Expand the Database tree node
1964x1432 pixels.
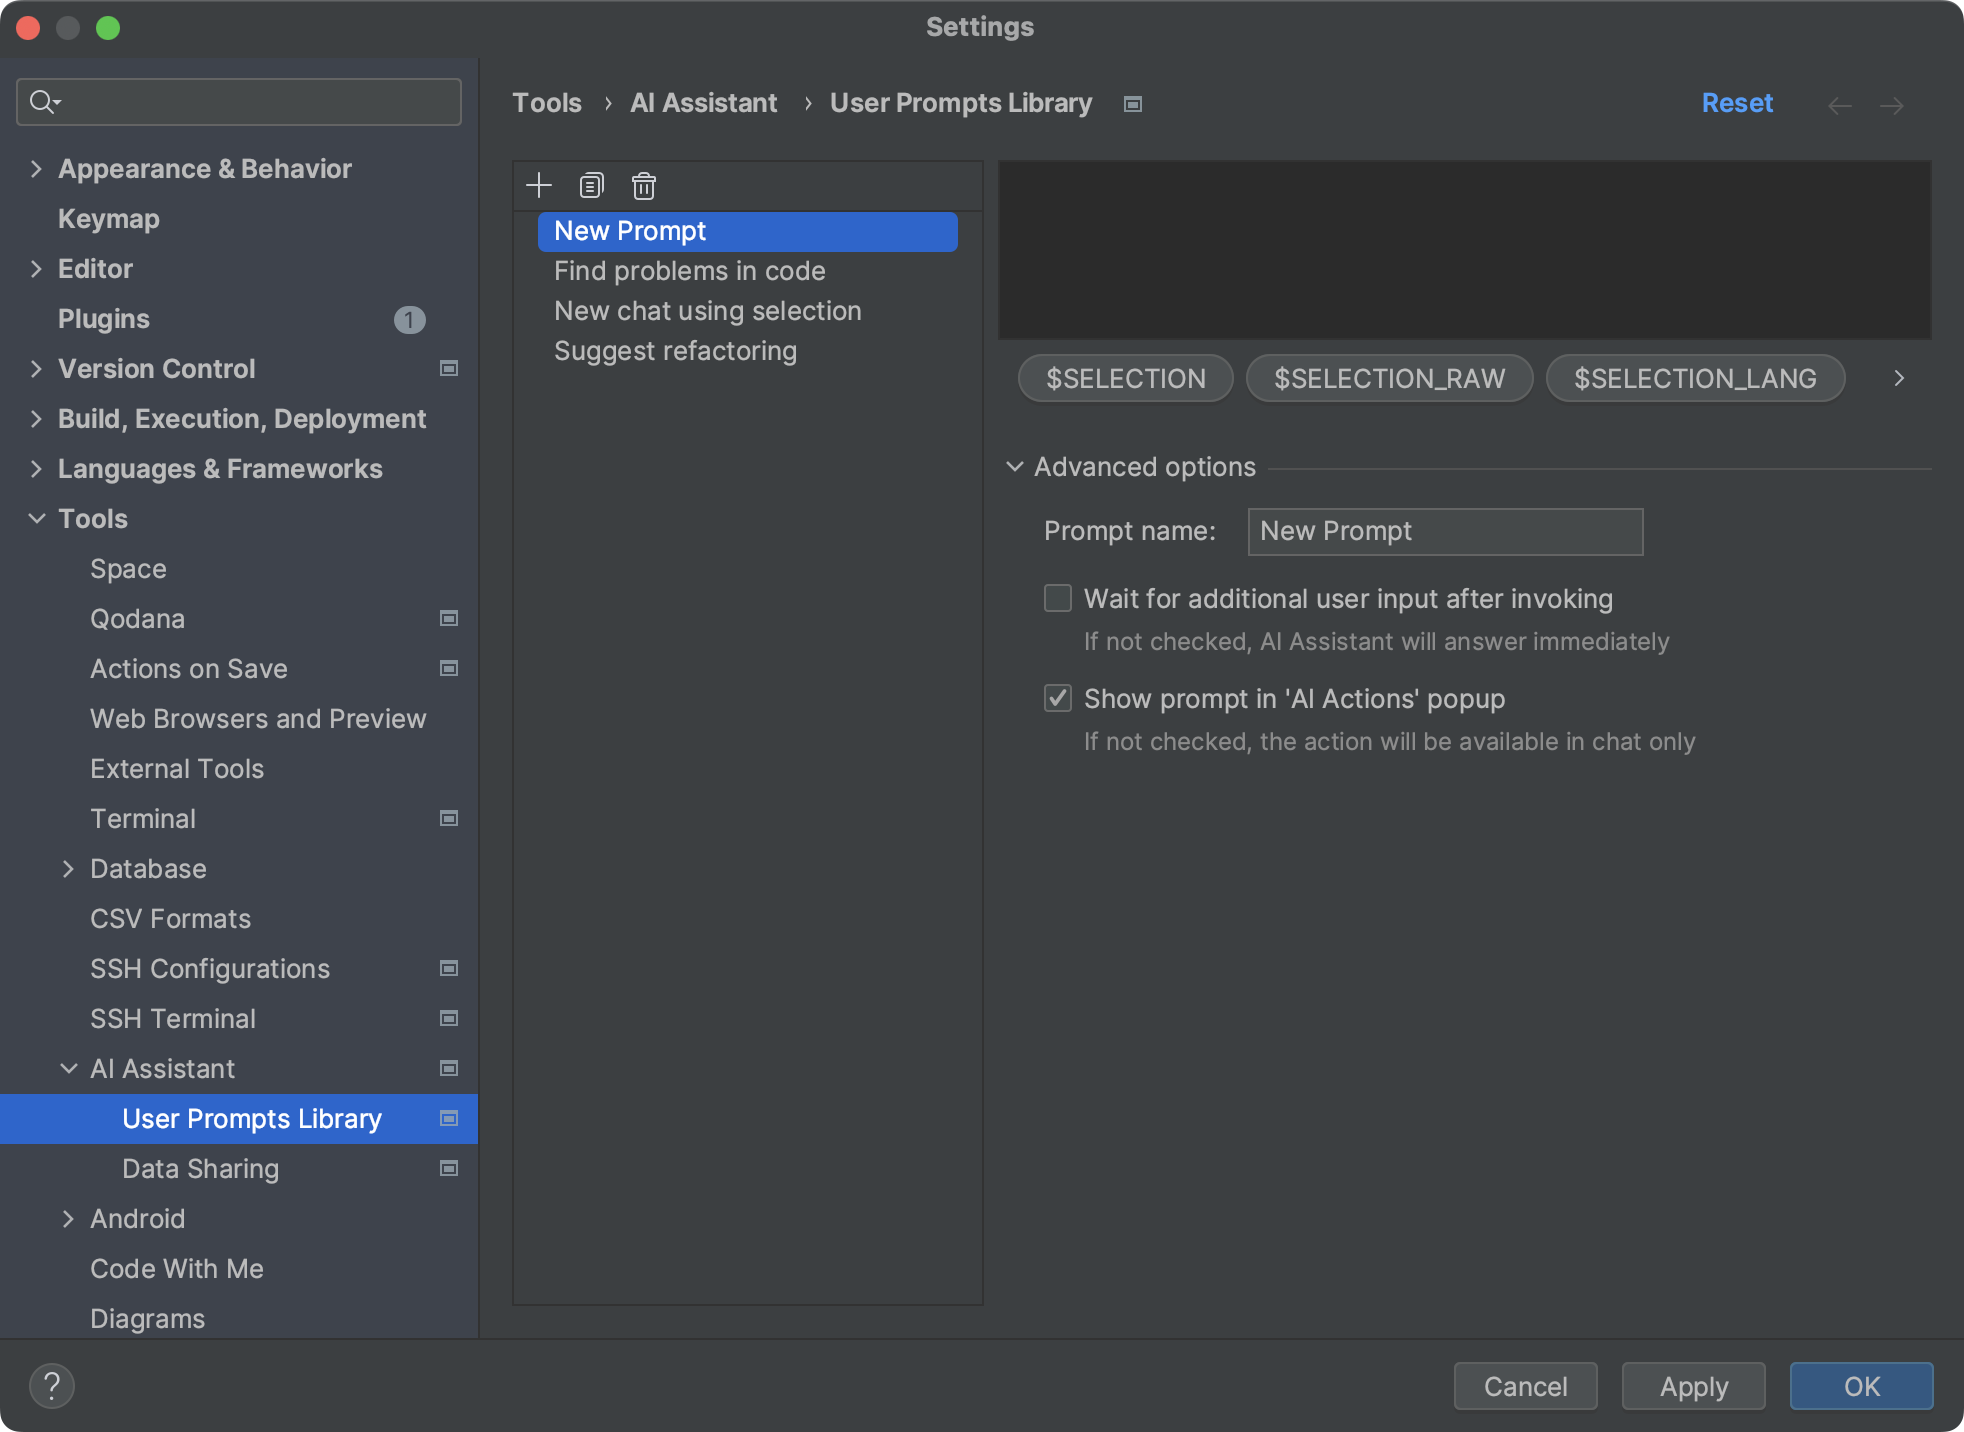click(x=68, y=869)
